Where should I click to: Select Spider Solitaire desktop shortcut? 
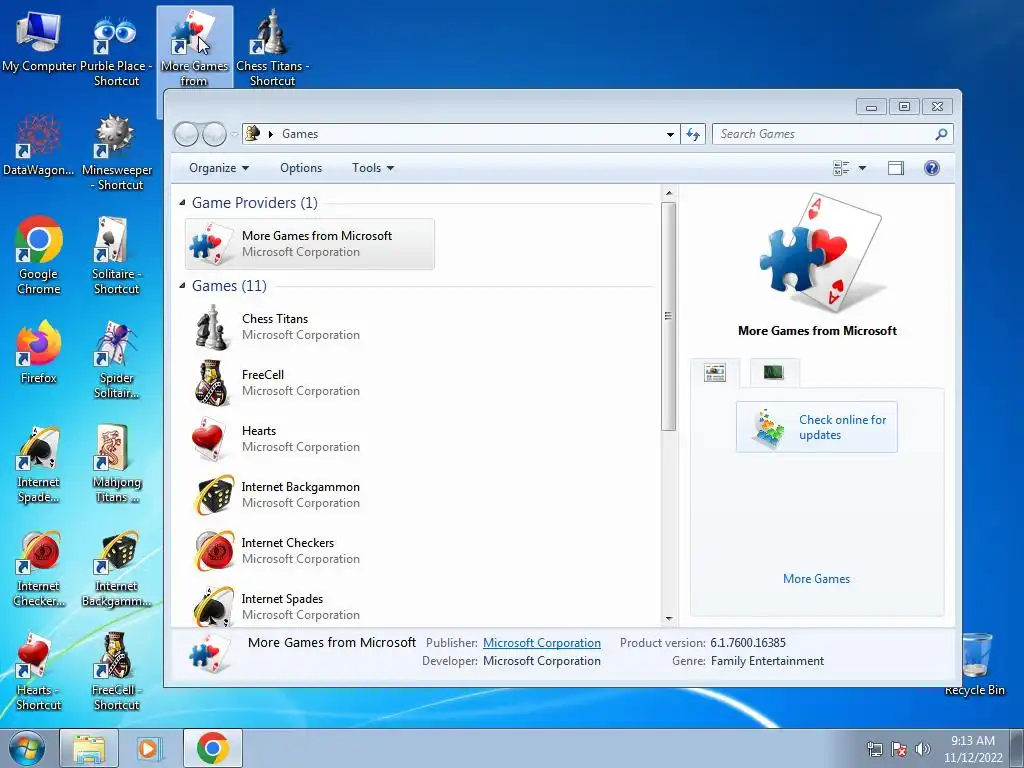[116, 360]
